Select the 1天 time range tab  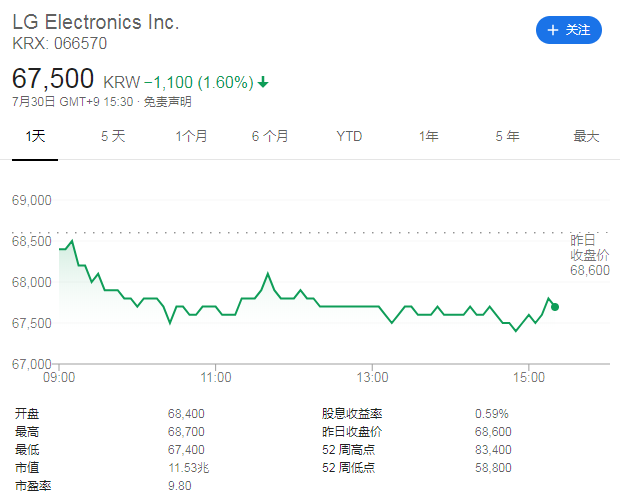point(36,136)
